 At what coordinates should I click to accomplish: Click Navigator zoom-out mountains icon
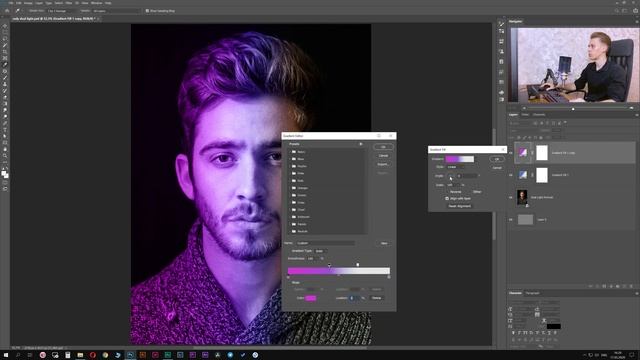tap(525, 108)
